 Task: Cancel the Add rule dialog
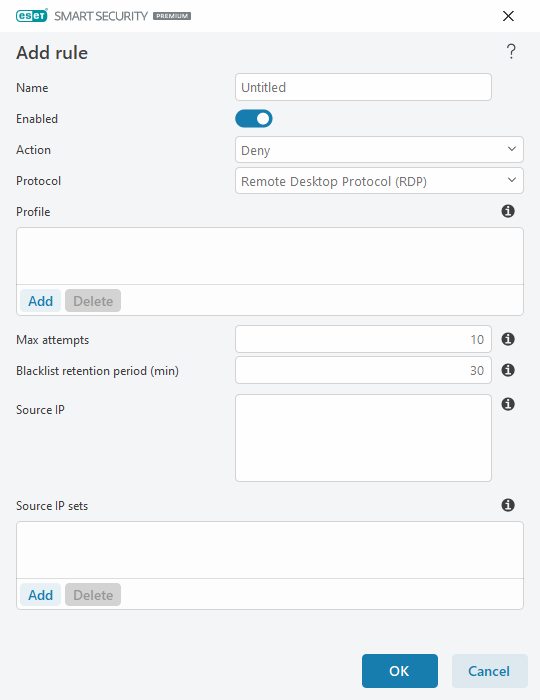point(490,671)
